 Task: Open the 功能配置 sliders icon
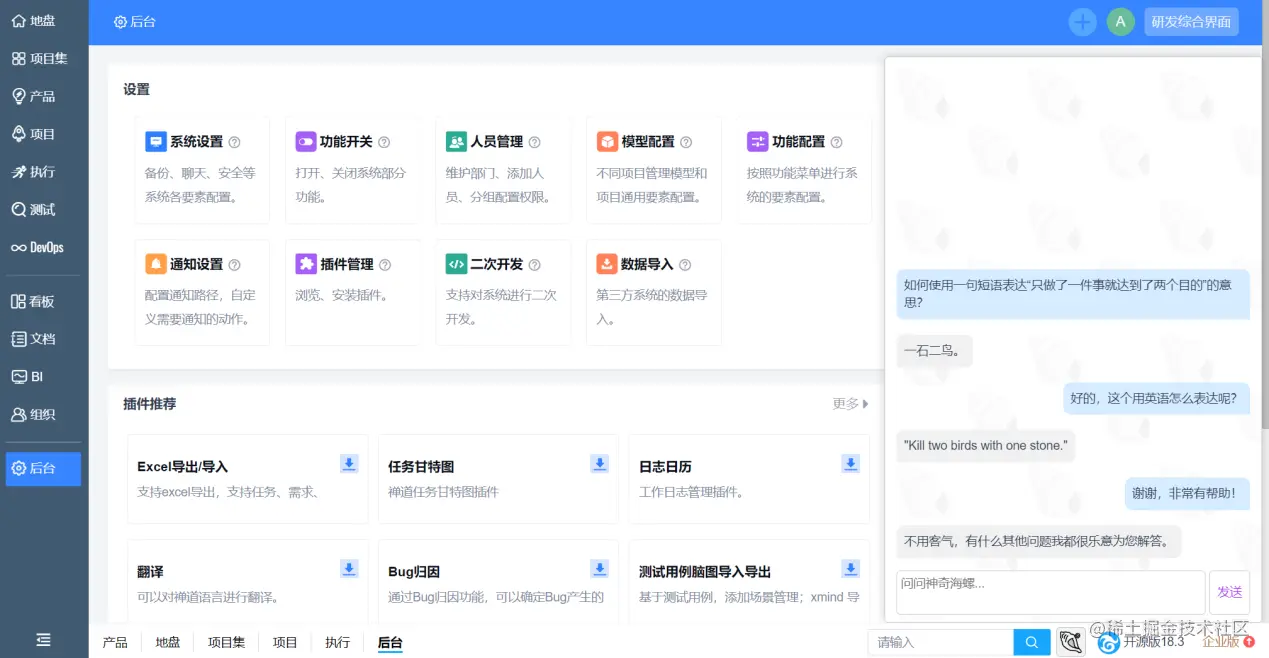[757, 142]
